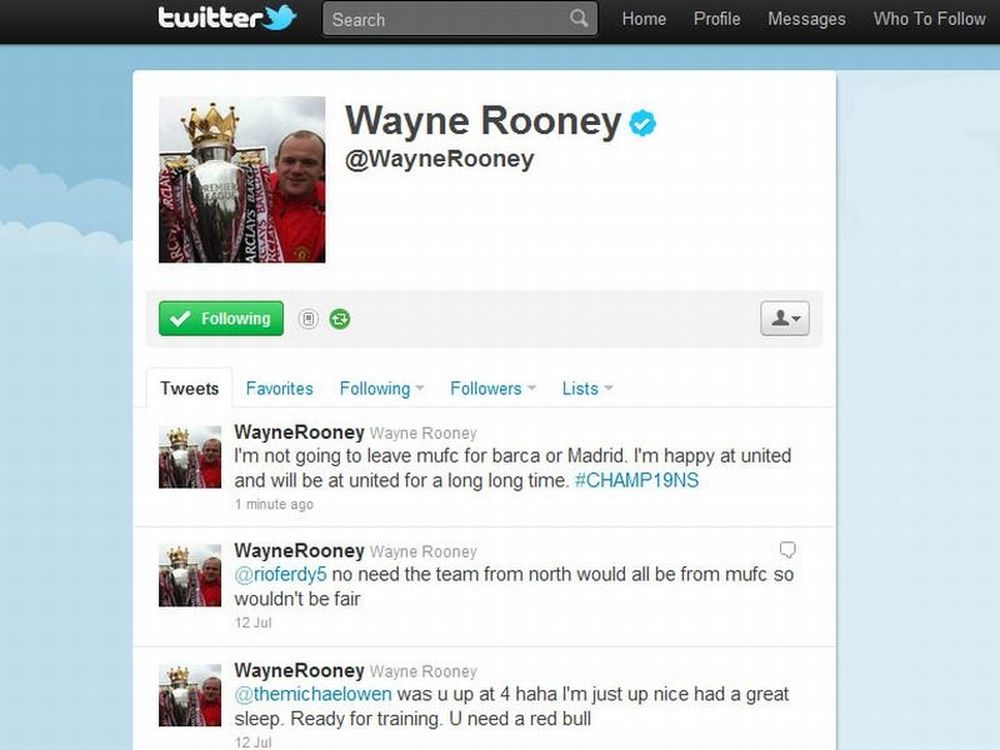The image size is (1000, 750).
Task: Click the Twitter bird logo
Action: click(281, 18)
